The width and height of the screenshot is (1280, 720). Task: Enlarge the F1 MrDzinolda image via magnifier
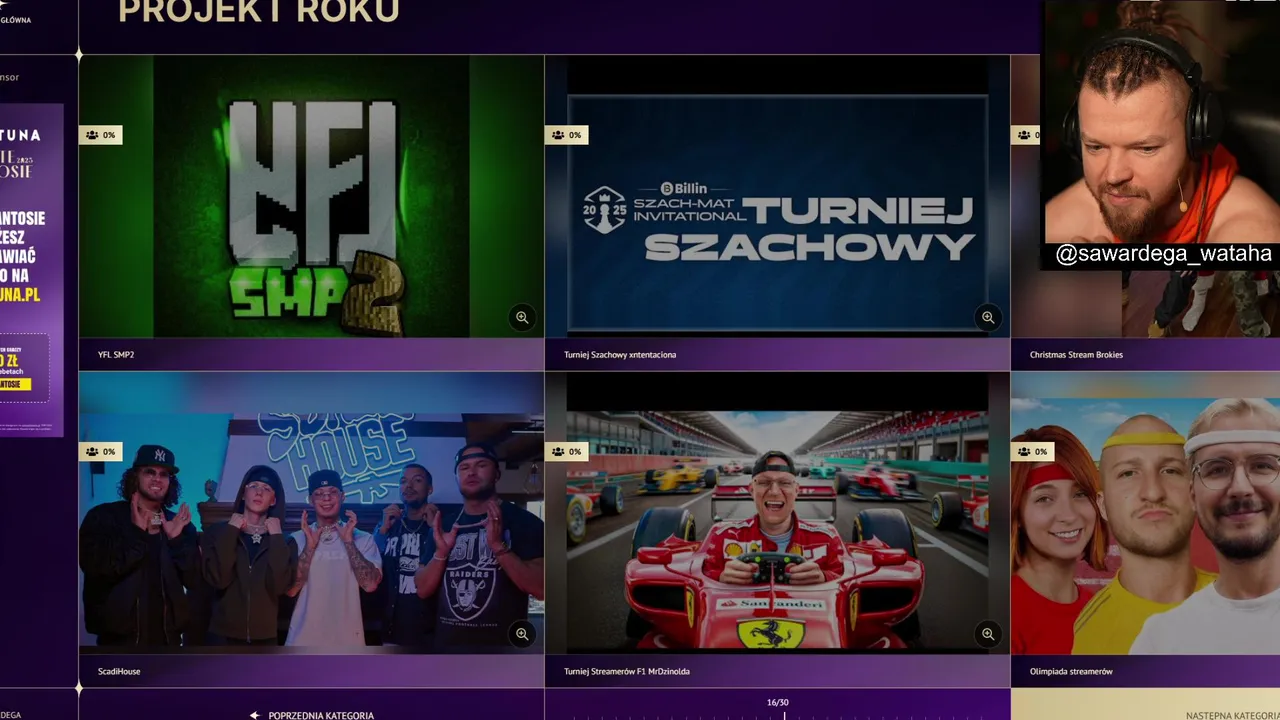pos(988,634)
